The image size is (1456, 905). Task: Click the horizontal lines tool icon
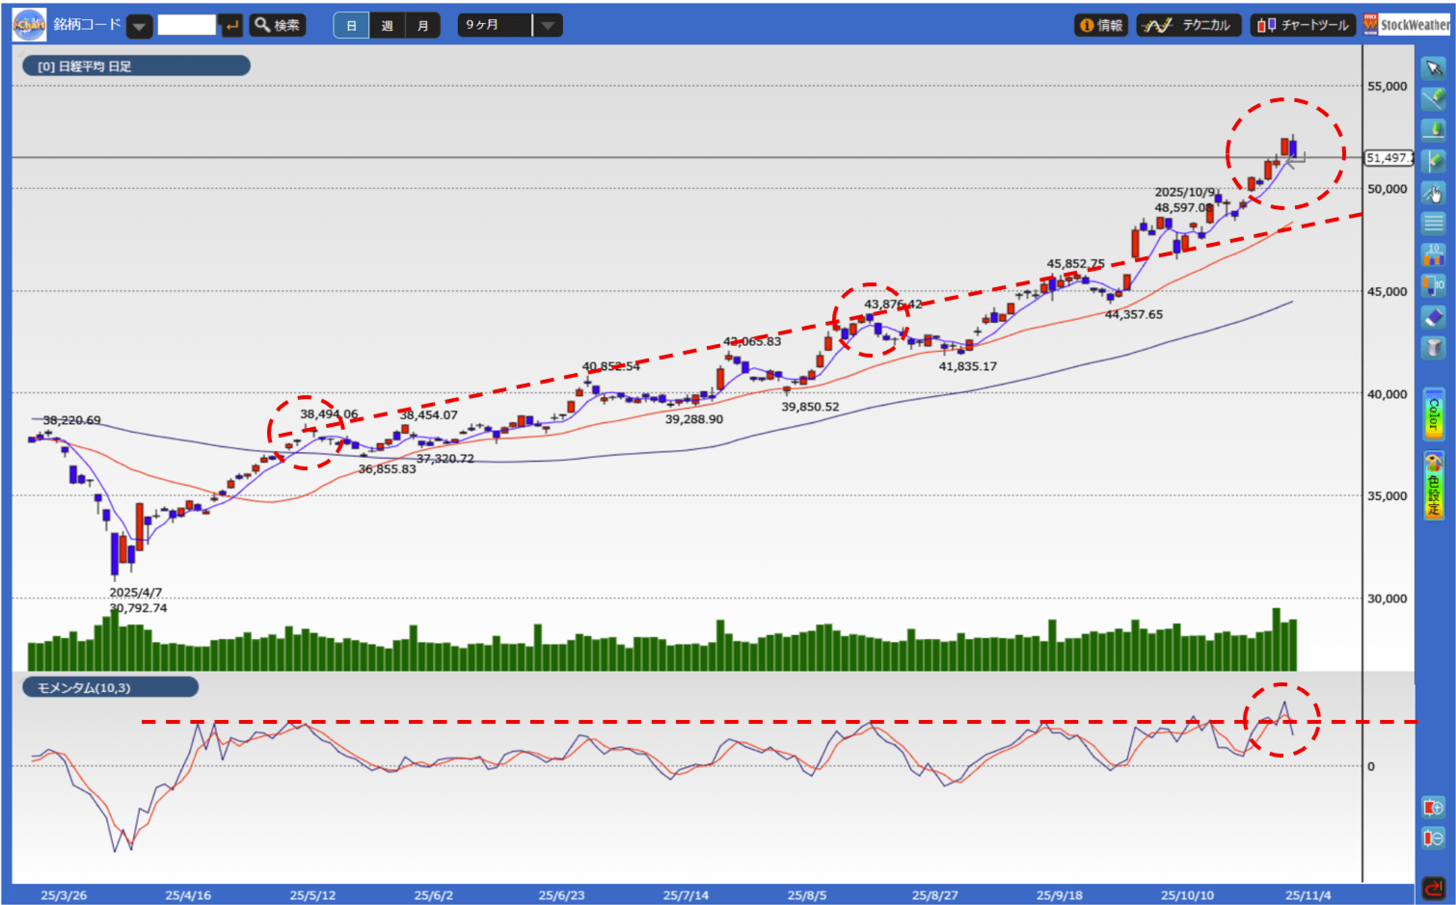pos(1433,223)
